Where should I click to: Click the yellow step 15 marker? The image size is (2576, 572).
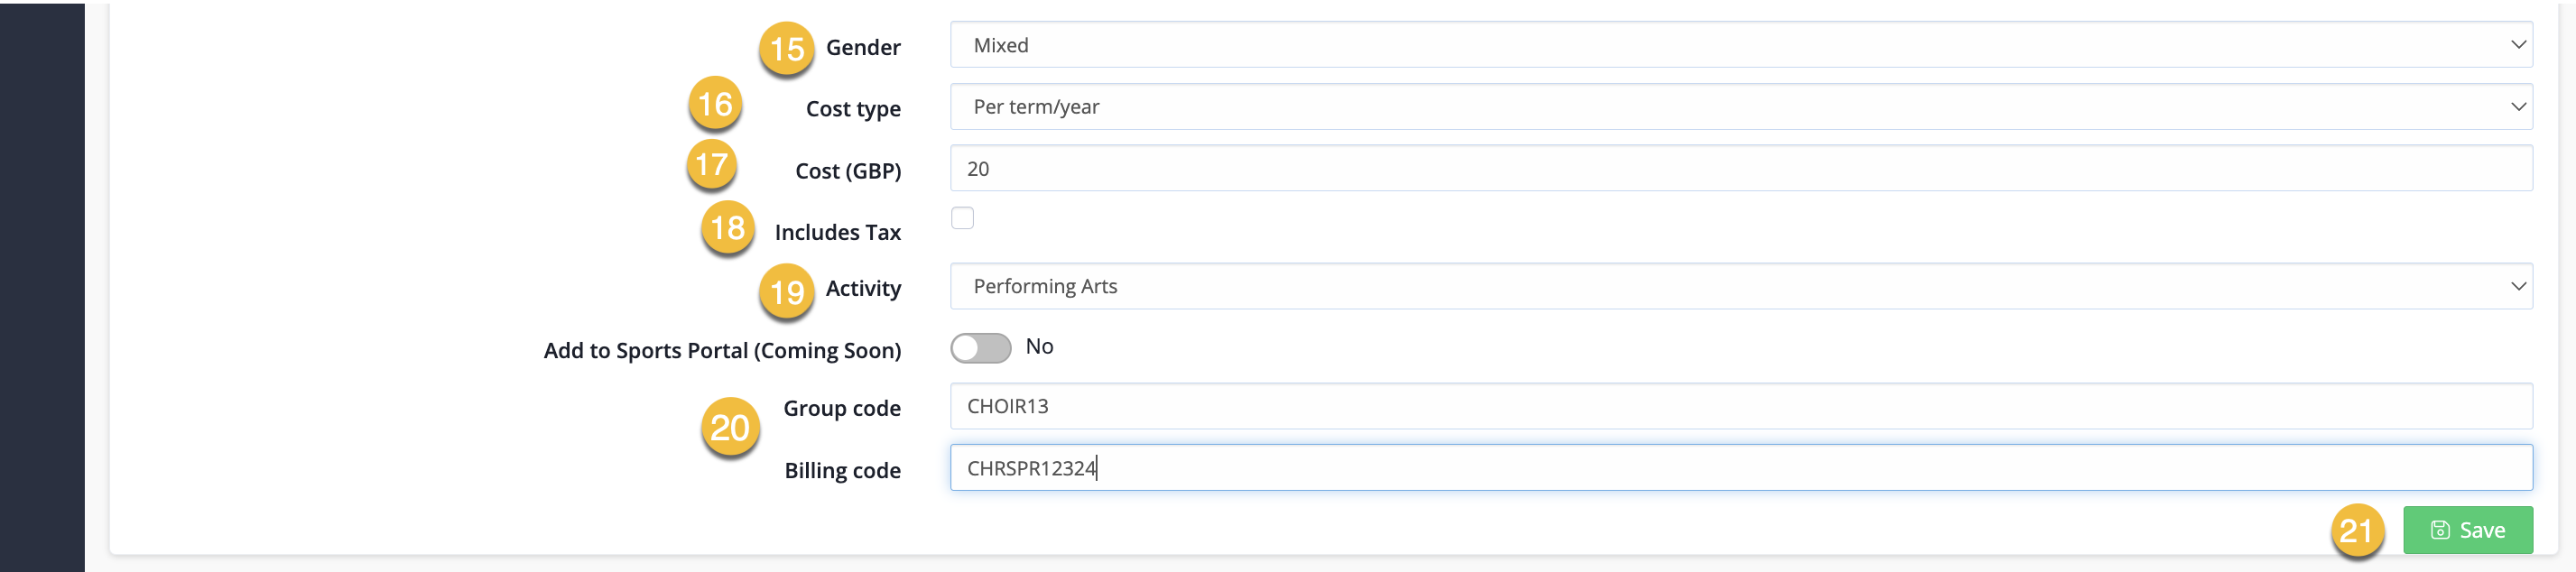786,48
